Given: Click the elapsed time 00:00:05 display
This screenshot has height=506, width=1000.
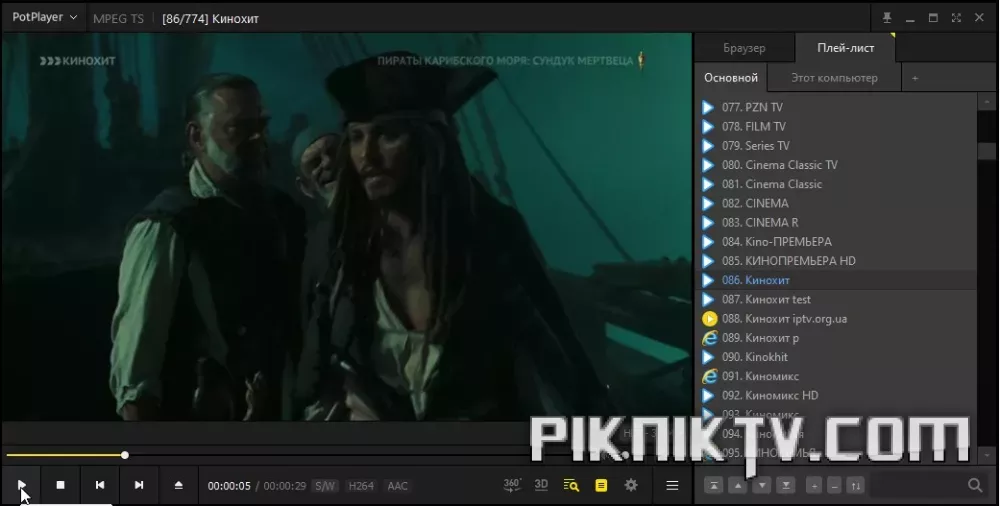Looking at the screenshot, I should [x=229, y=486].
